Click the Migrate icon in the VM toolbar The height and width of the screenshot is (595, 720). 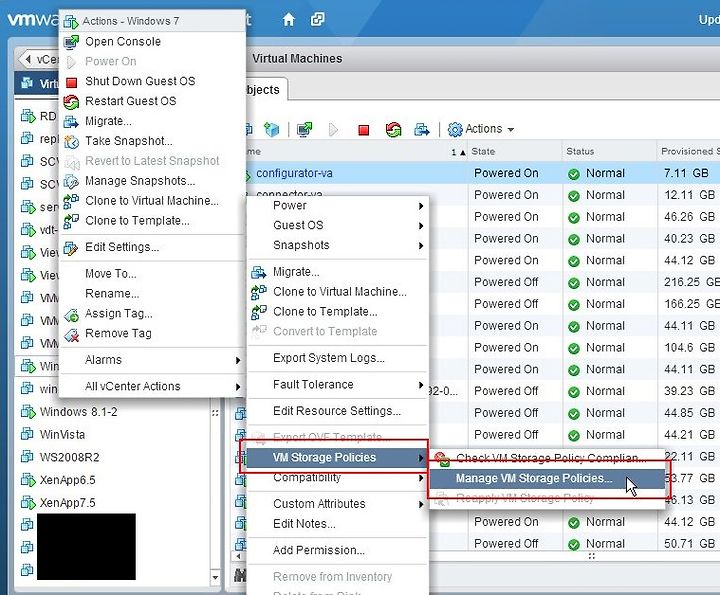(422, 129)
